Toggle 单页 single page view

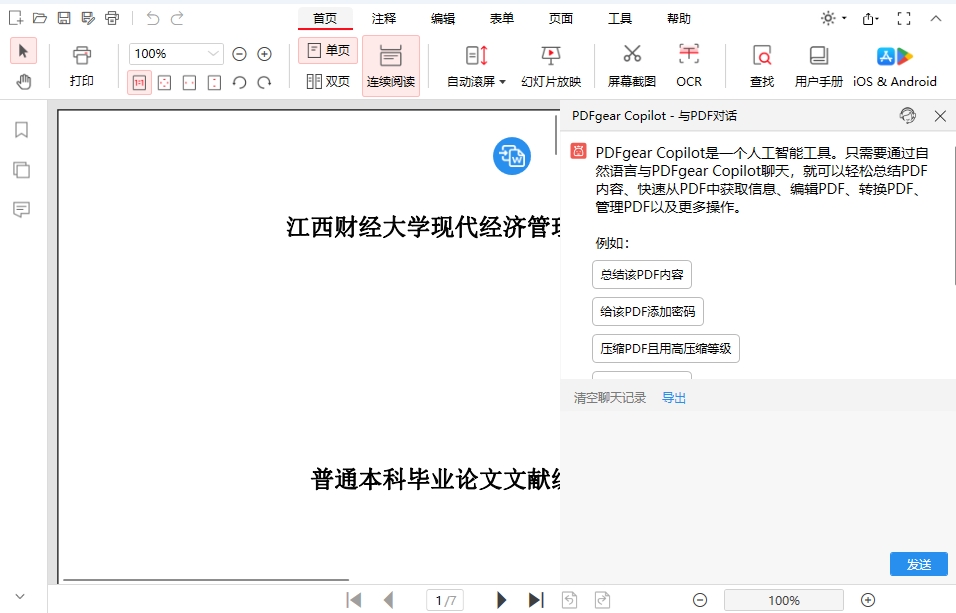(327, 50)
